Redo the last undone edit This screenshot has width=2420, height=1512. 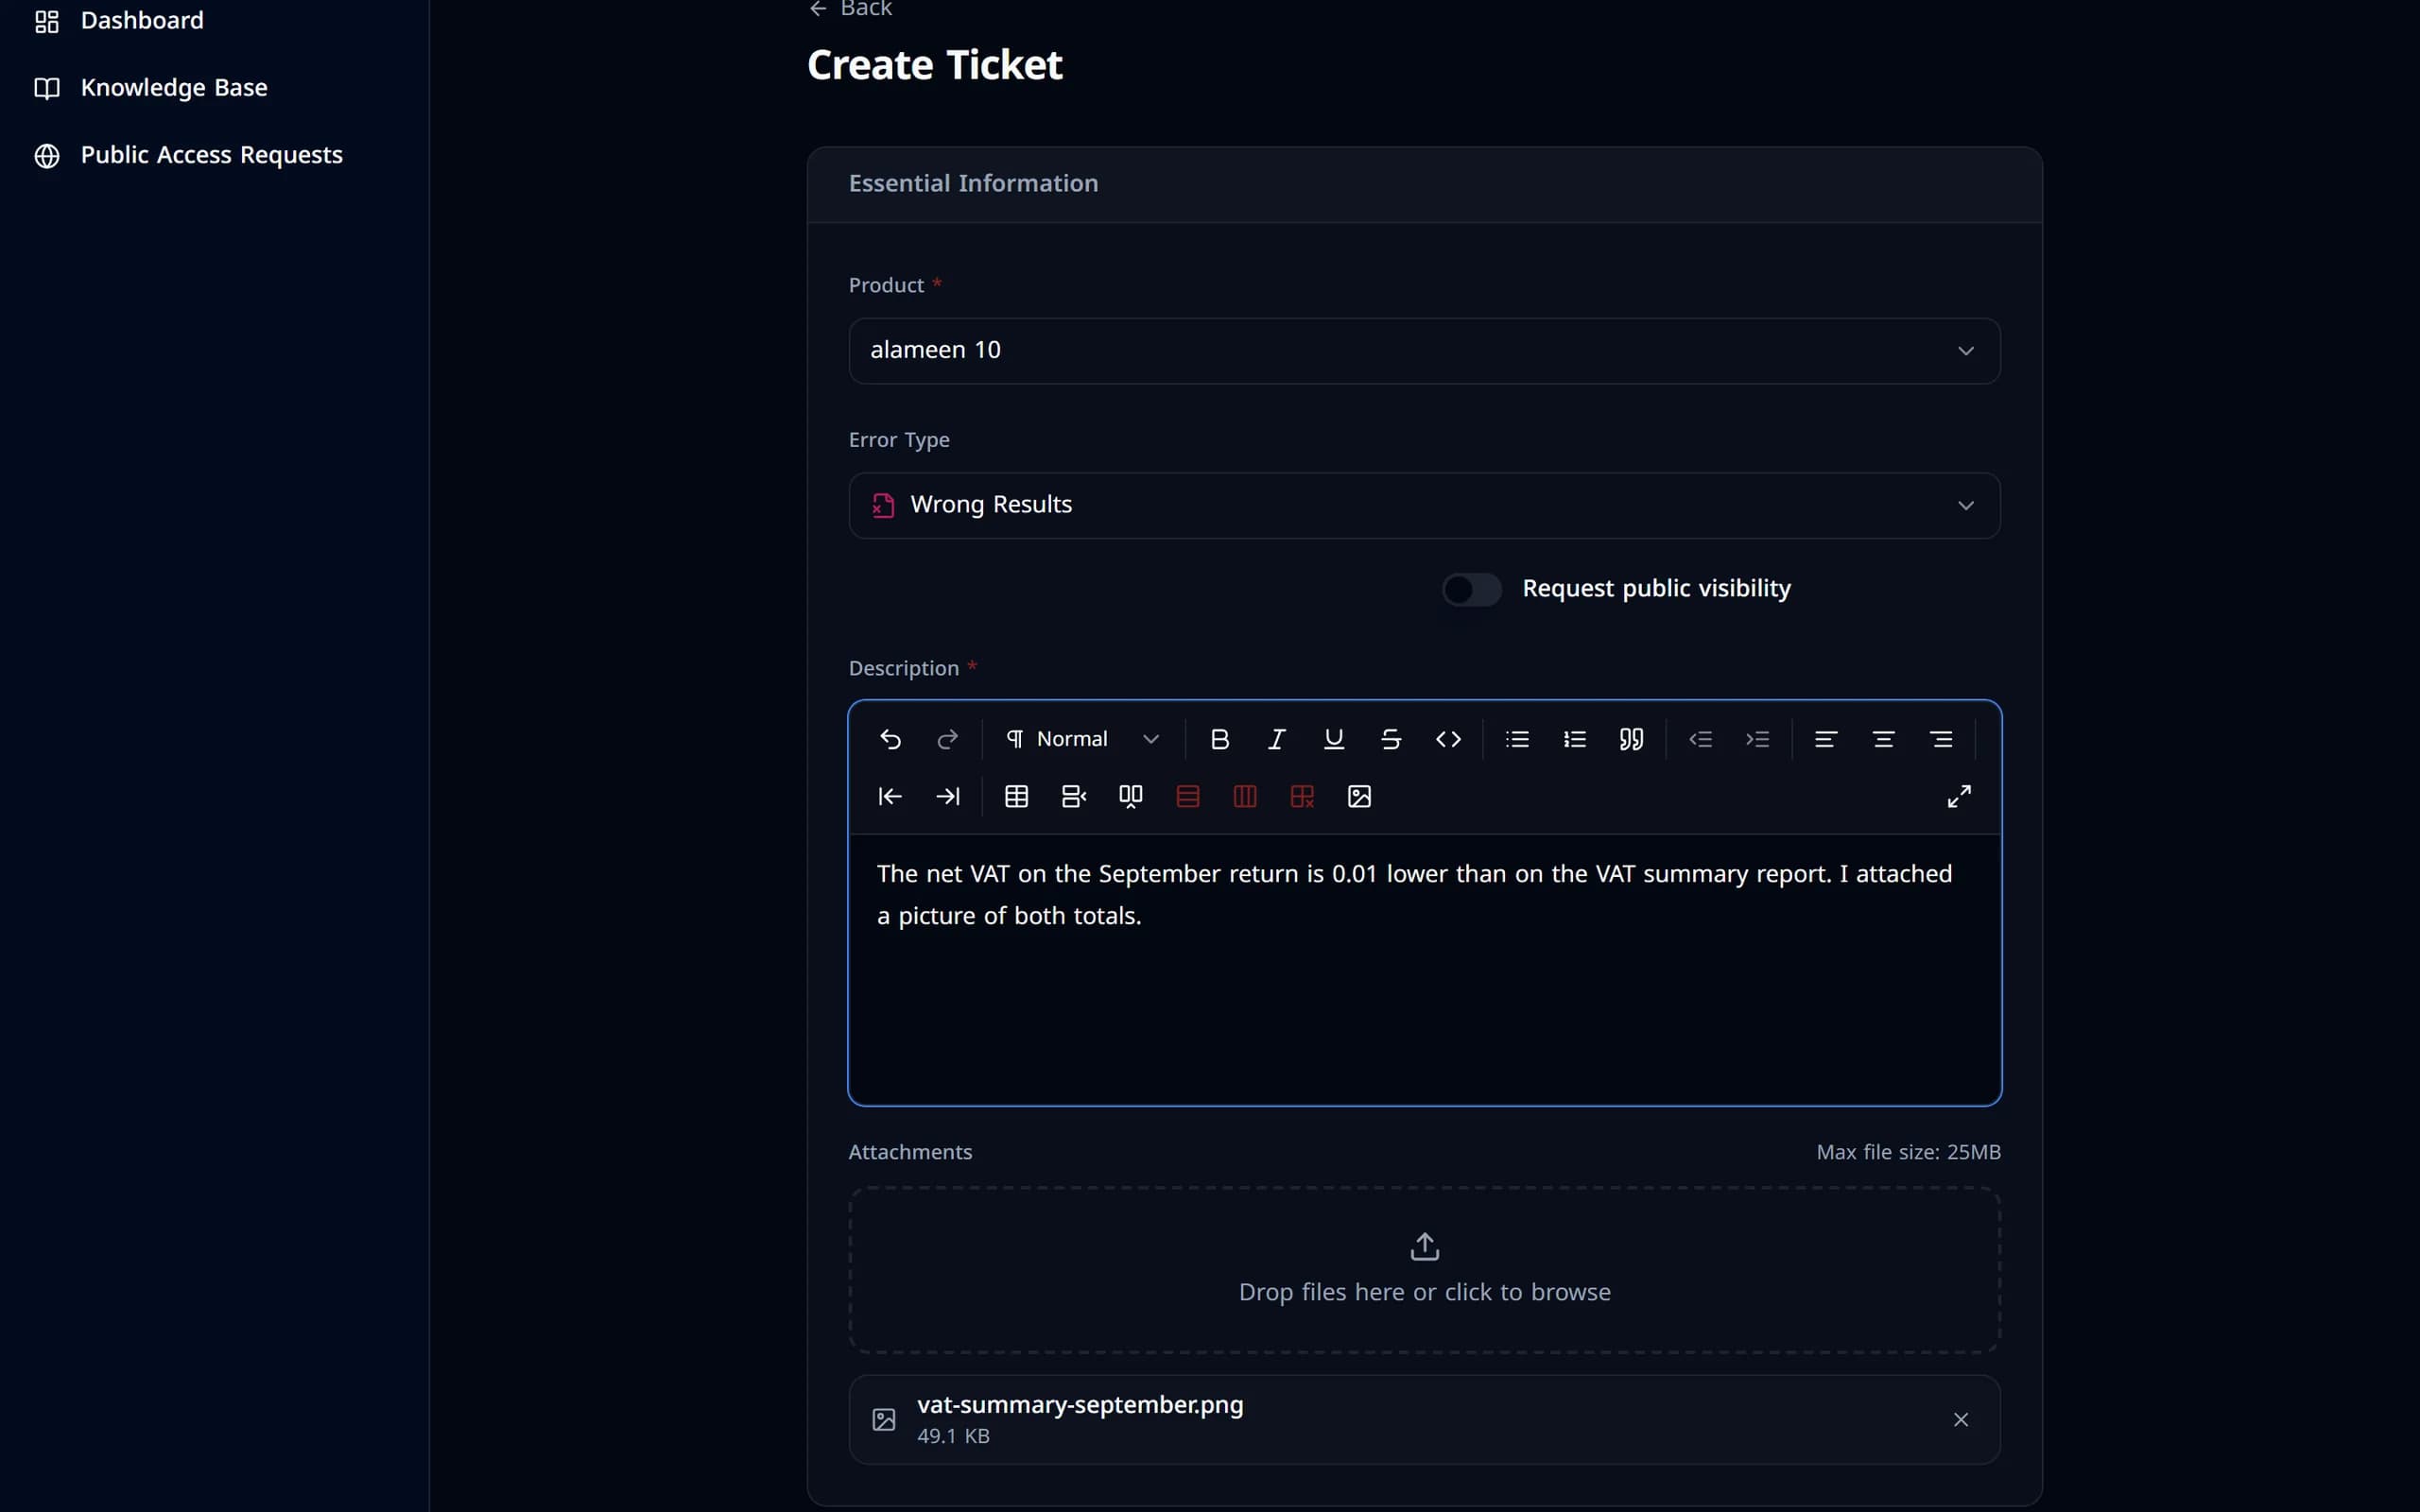click(947, 739)
